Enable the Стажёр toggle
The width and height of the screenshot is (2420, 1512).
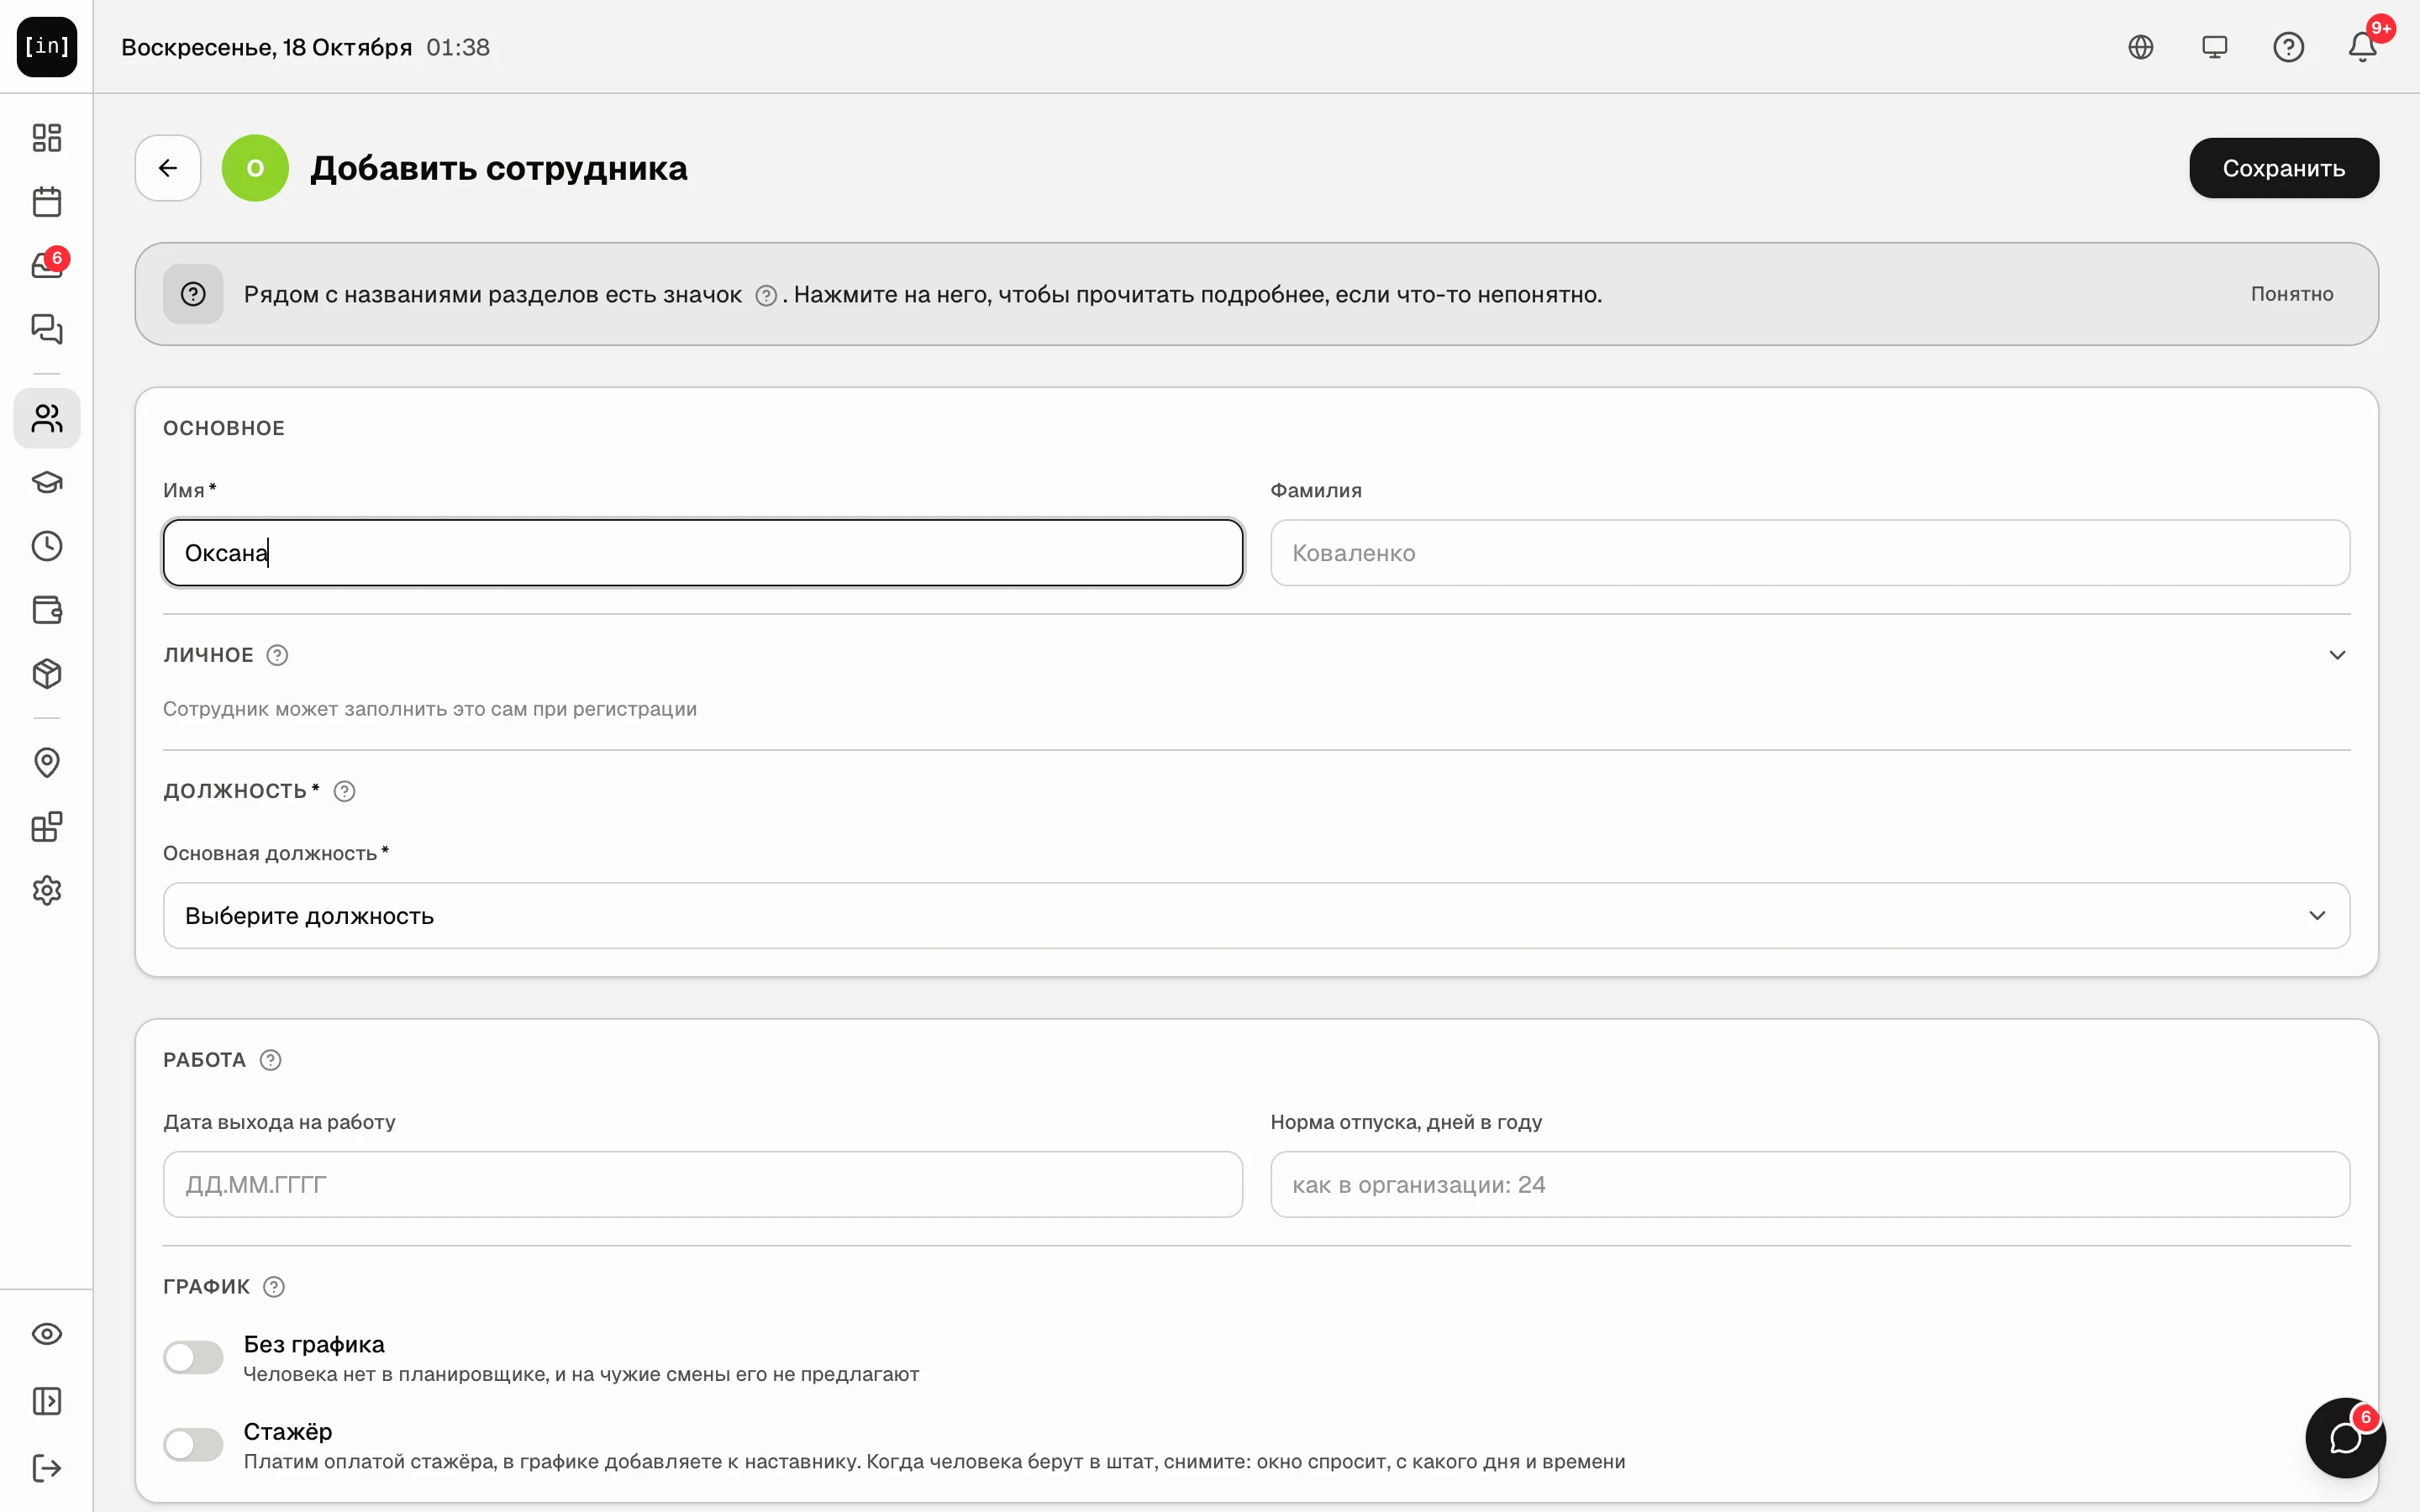click(193, 1445)
